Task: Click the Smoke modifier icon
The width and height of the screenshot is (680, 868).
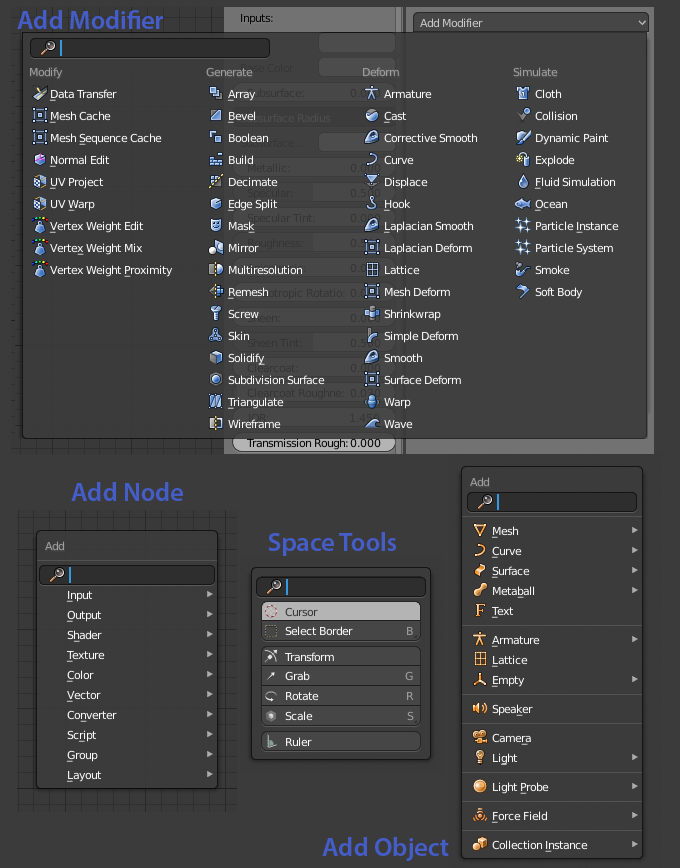Action: [522, 270]
